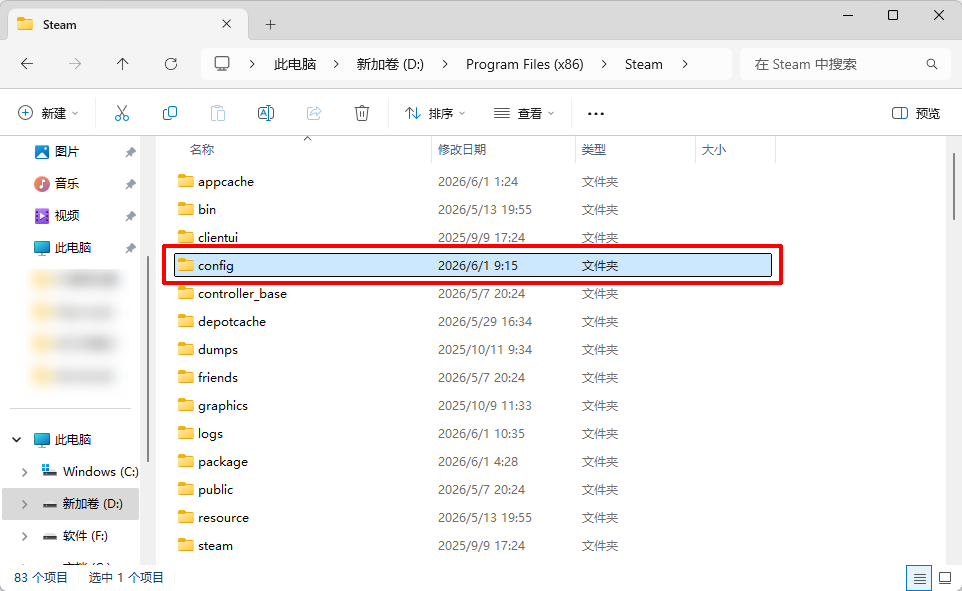This screenshot has height=591, width=962.
Task: Close the Steam tab
Action: (226, 24)
